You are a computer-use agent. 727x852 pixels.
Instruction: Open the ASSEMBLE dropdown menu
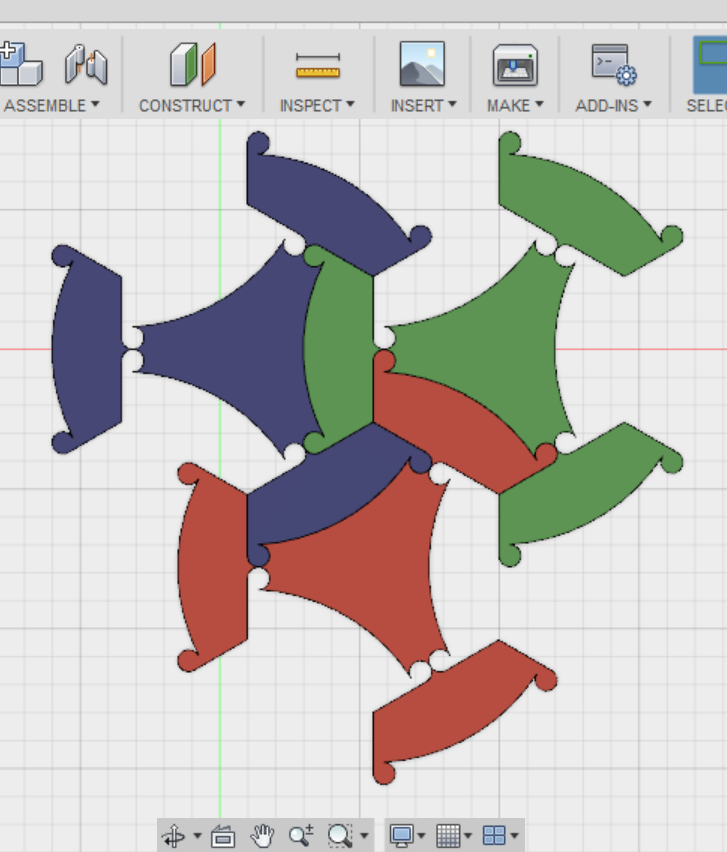tap(51, 105)
